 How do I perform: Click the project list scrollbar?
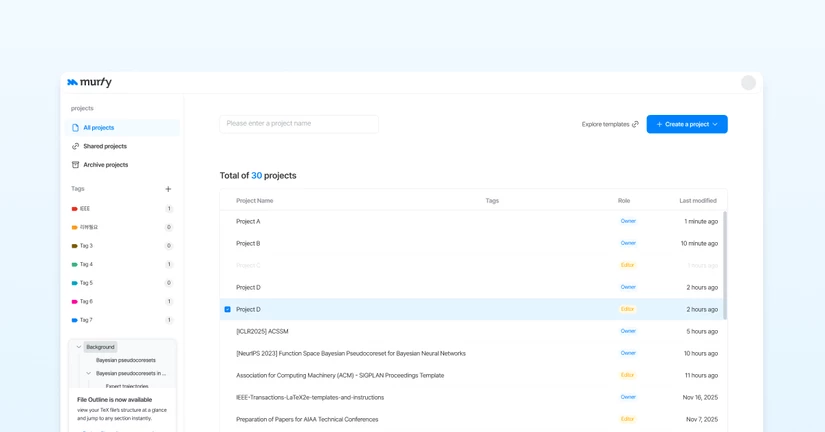tap(725, 265)
